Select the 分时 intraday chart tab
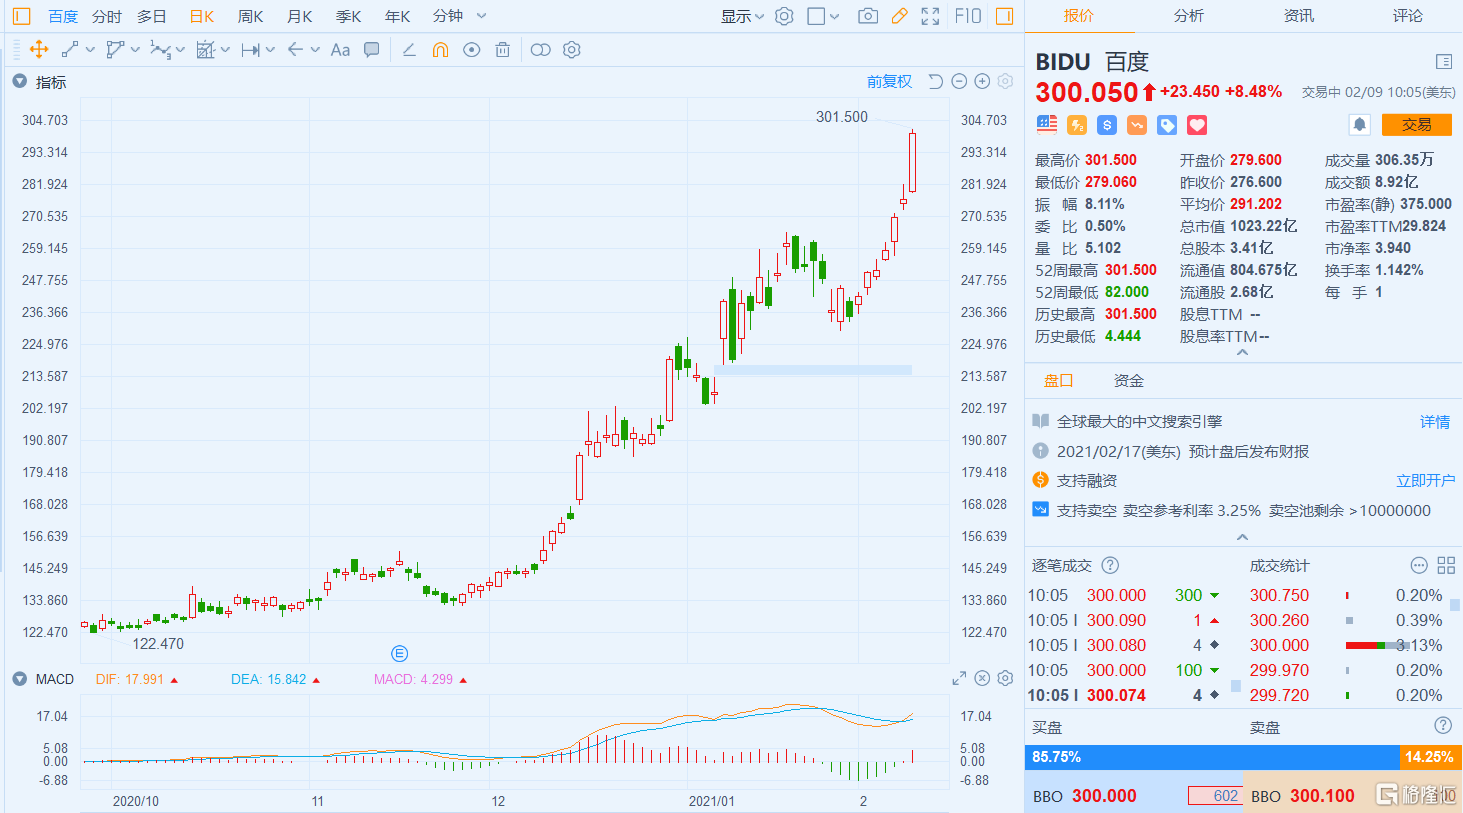1463x813 pixels. 106,16
